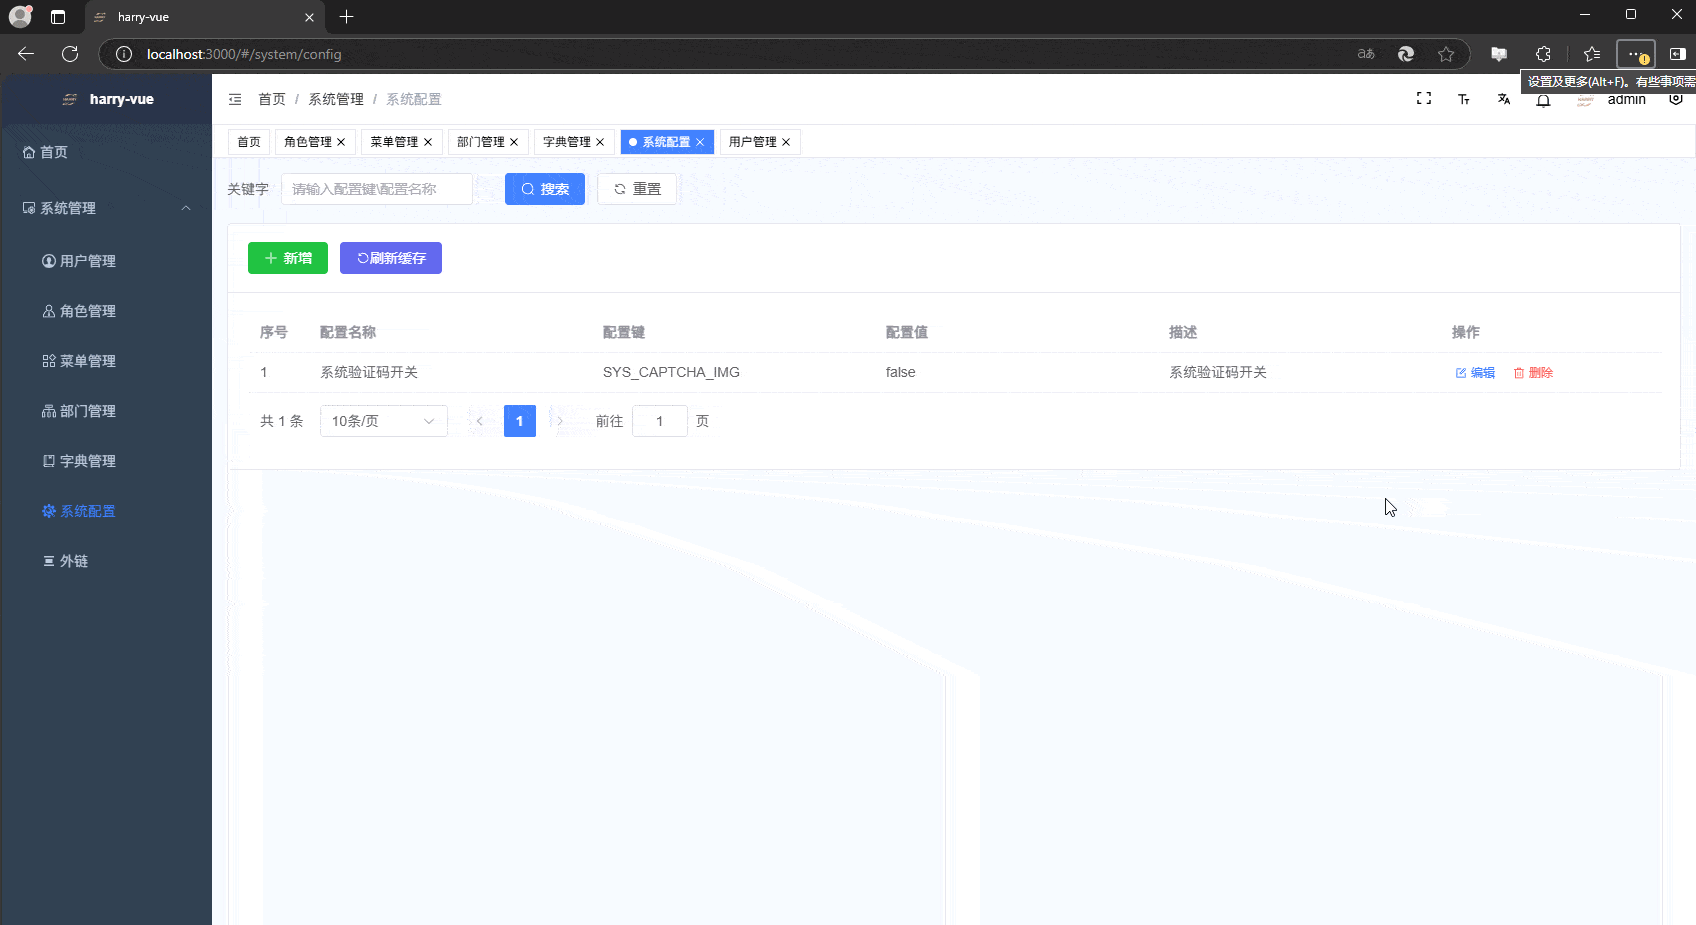Open 首页 in sidebar

(x=106, y=152)
